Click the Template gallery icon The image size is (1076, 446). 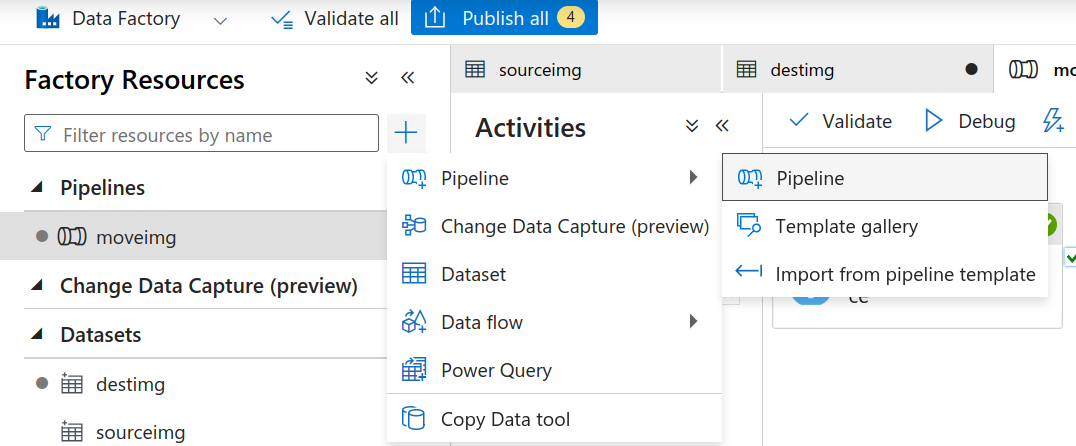pos(749,226)
